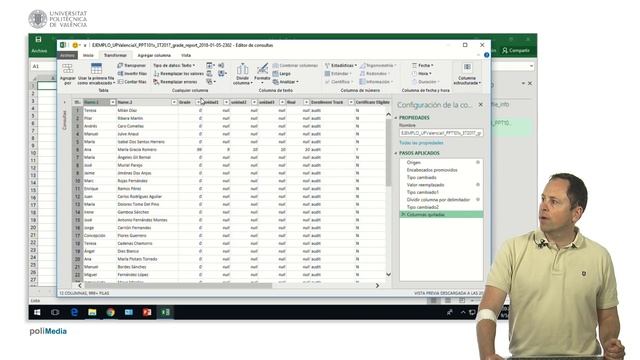The height and width of the screenshot is (360, 640).
Task: Click Reemplazar errores
Action: (x=175, y=82)
